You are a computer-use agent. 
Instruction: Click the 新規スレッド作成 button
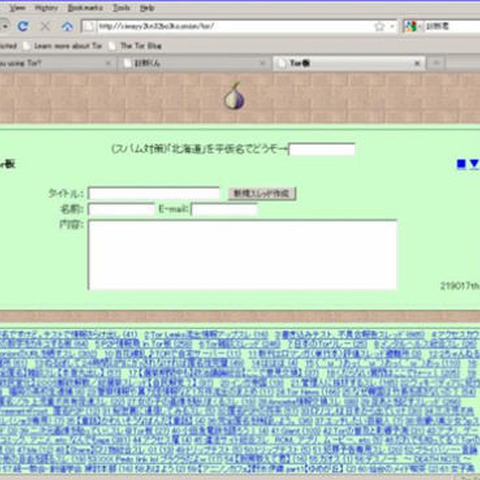(262, 194)
